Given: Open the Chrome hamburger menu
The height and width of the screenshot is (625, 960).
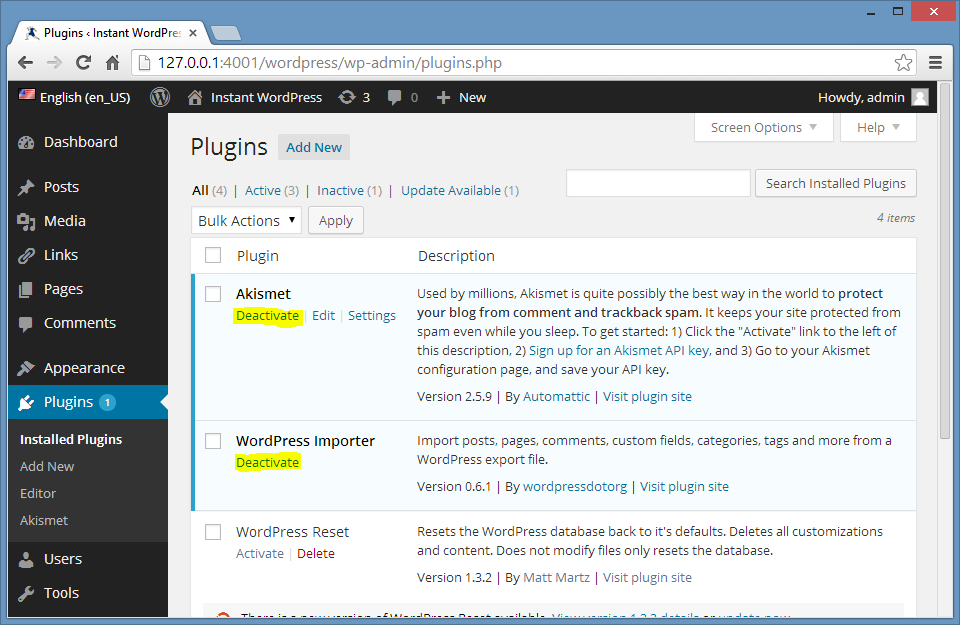Looking at the screenshot, I should [x=935, y=62].
